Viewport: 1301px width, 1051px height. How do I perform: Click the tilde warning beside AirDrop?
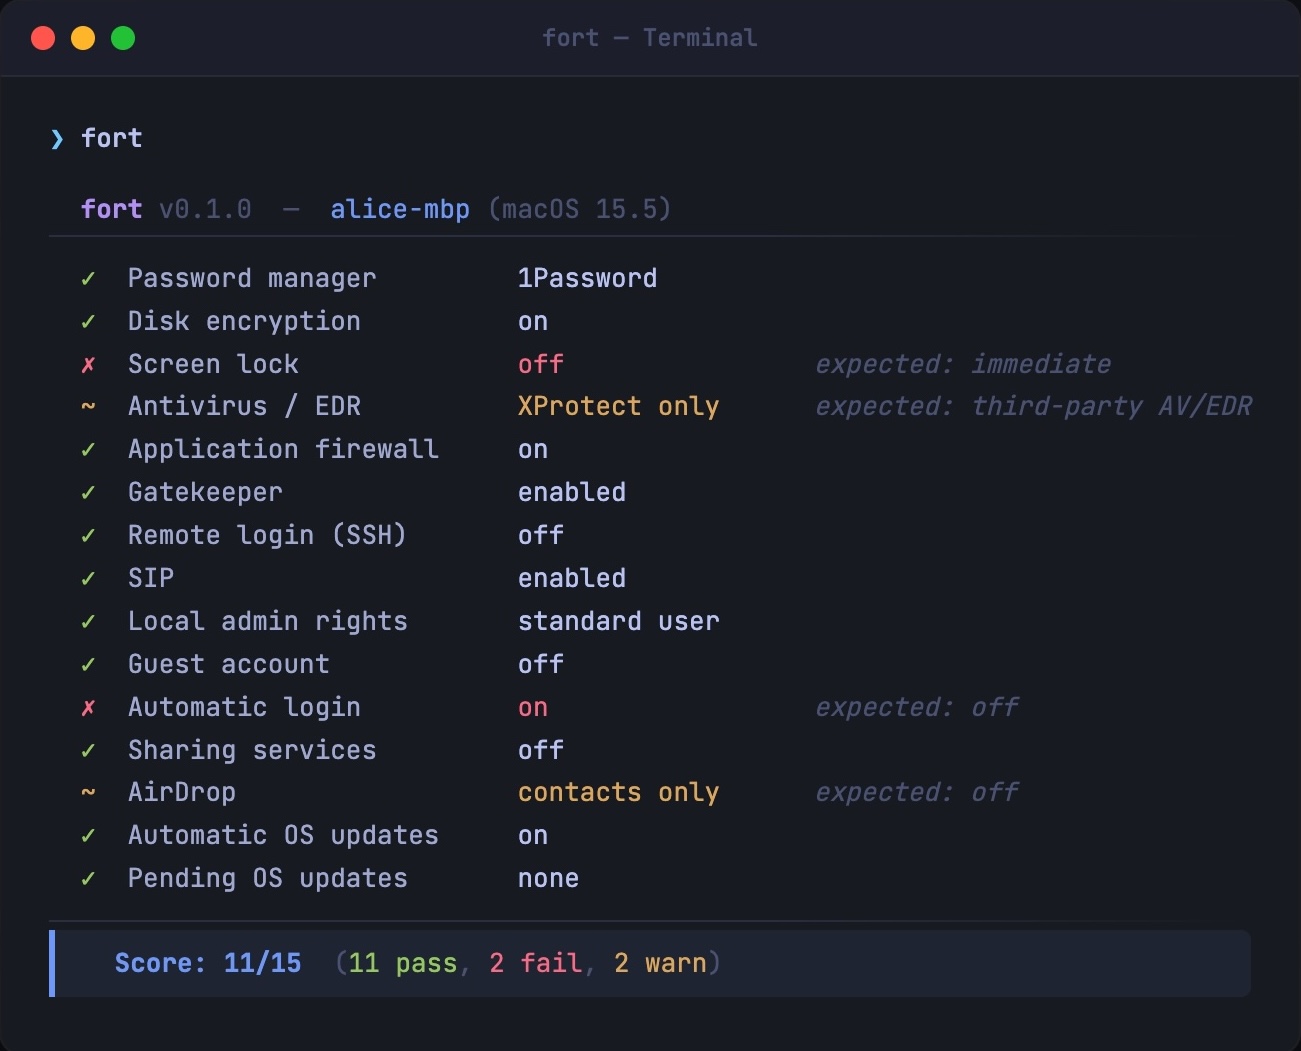88,792
